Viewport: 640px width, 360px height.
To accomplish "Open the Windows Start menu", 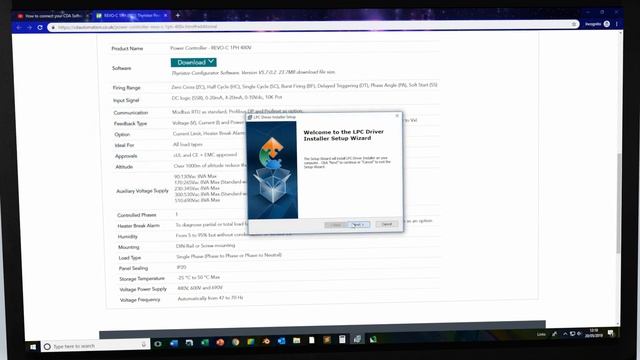I will click(x=33, y=347).
